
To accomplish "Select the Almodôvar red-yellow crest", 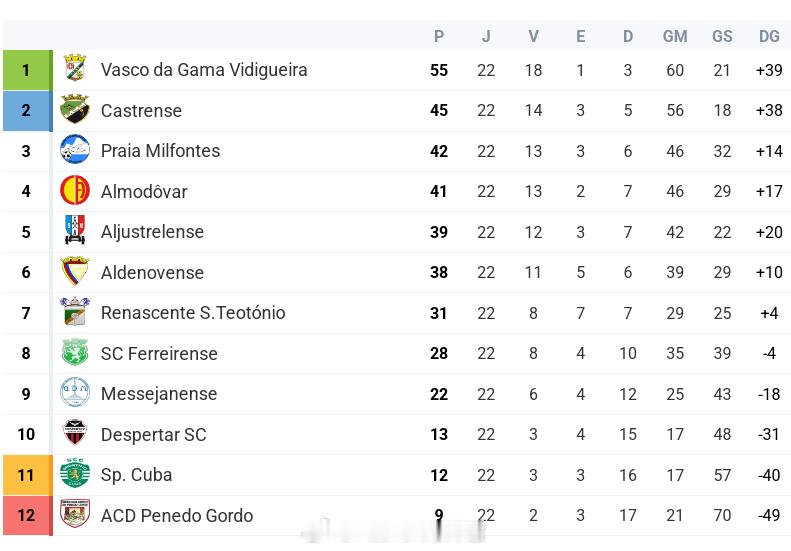I will click(x=75, y=190).
